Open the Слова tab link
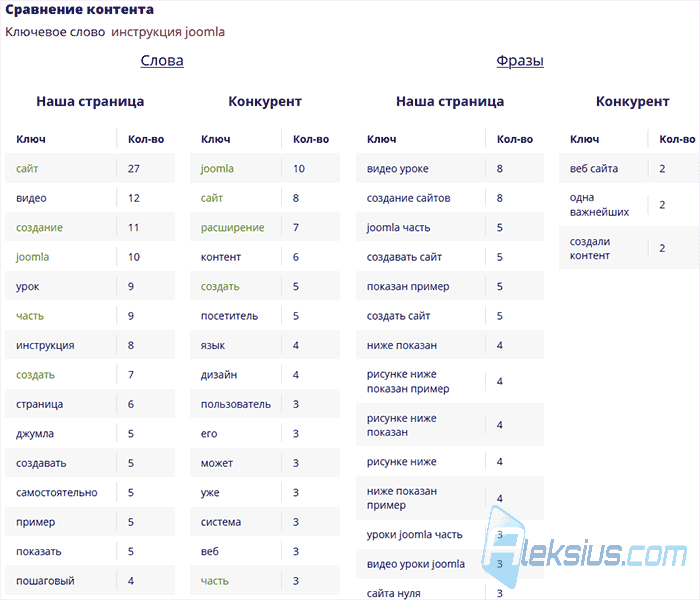 click(x=162, y=60)
